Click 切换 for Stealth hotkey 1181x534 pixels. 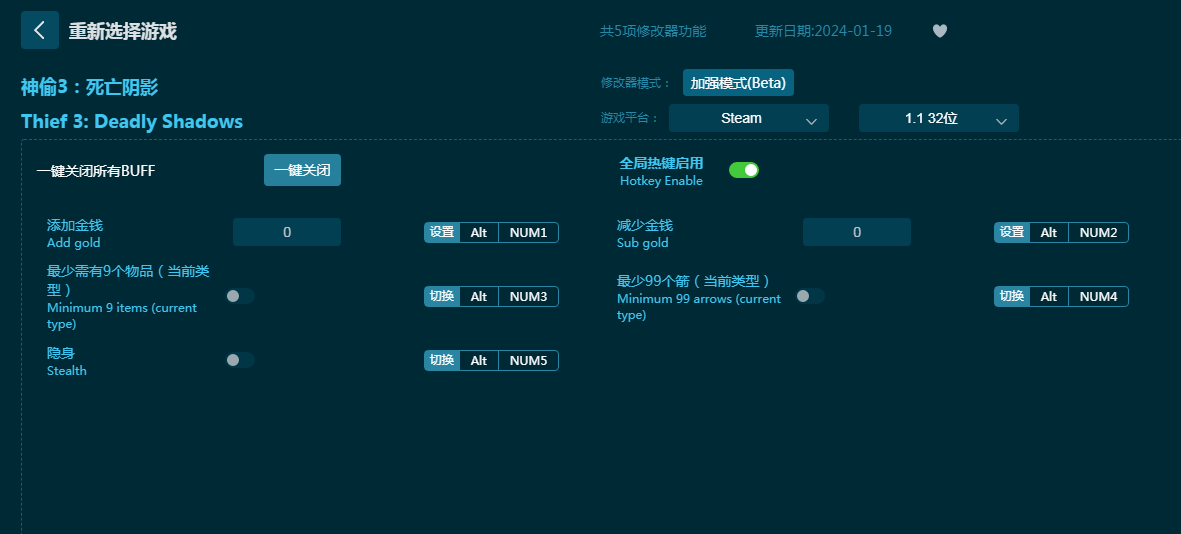pyautogui.click(x=442, y=360)
